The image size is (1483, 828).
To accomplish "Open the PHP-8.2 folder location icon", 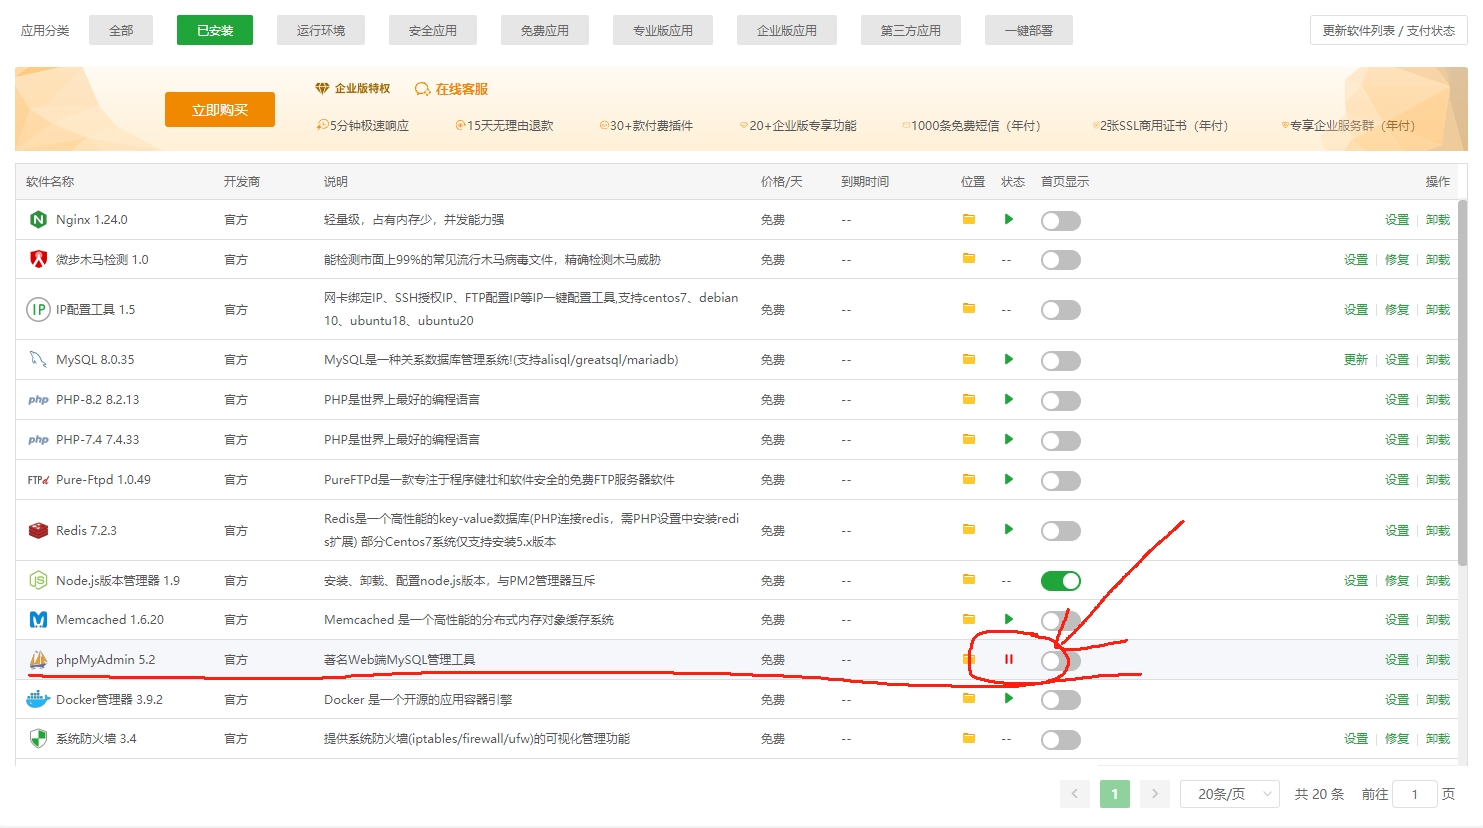I will [x=968, y=399].
